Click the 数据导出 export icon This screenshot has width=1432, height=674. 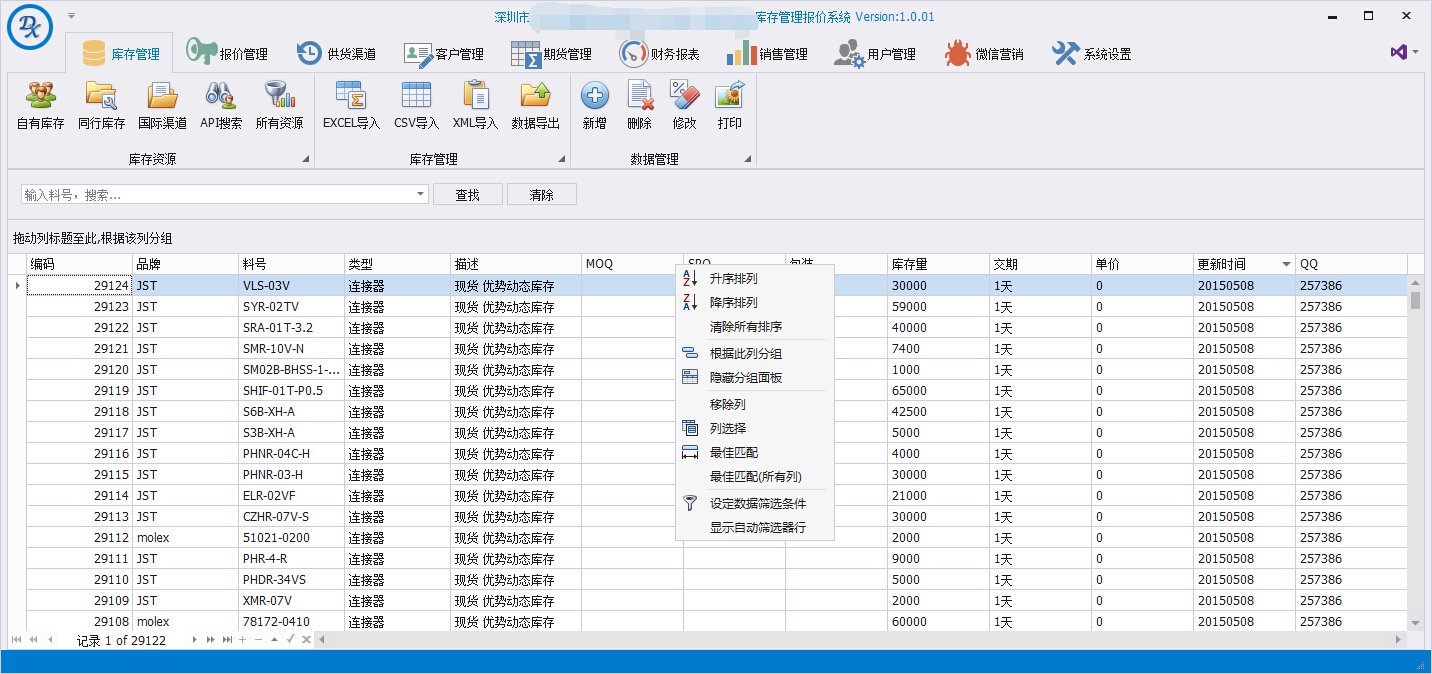(x=535, y=97)
